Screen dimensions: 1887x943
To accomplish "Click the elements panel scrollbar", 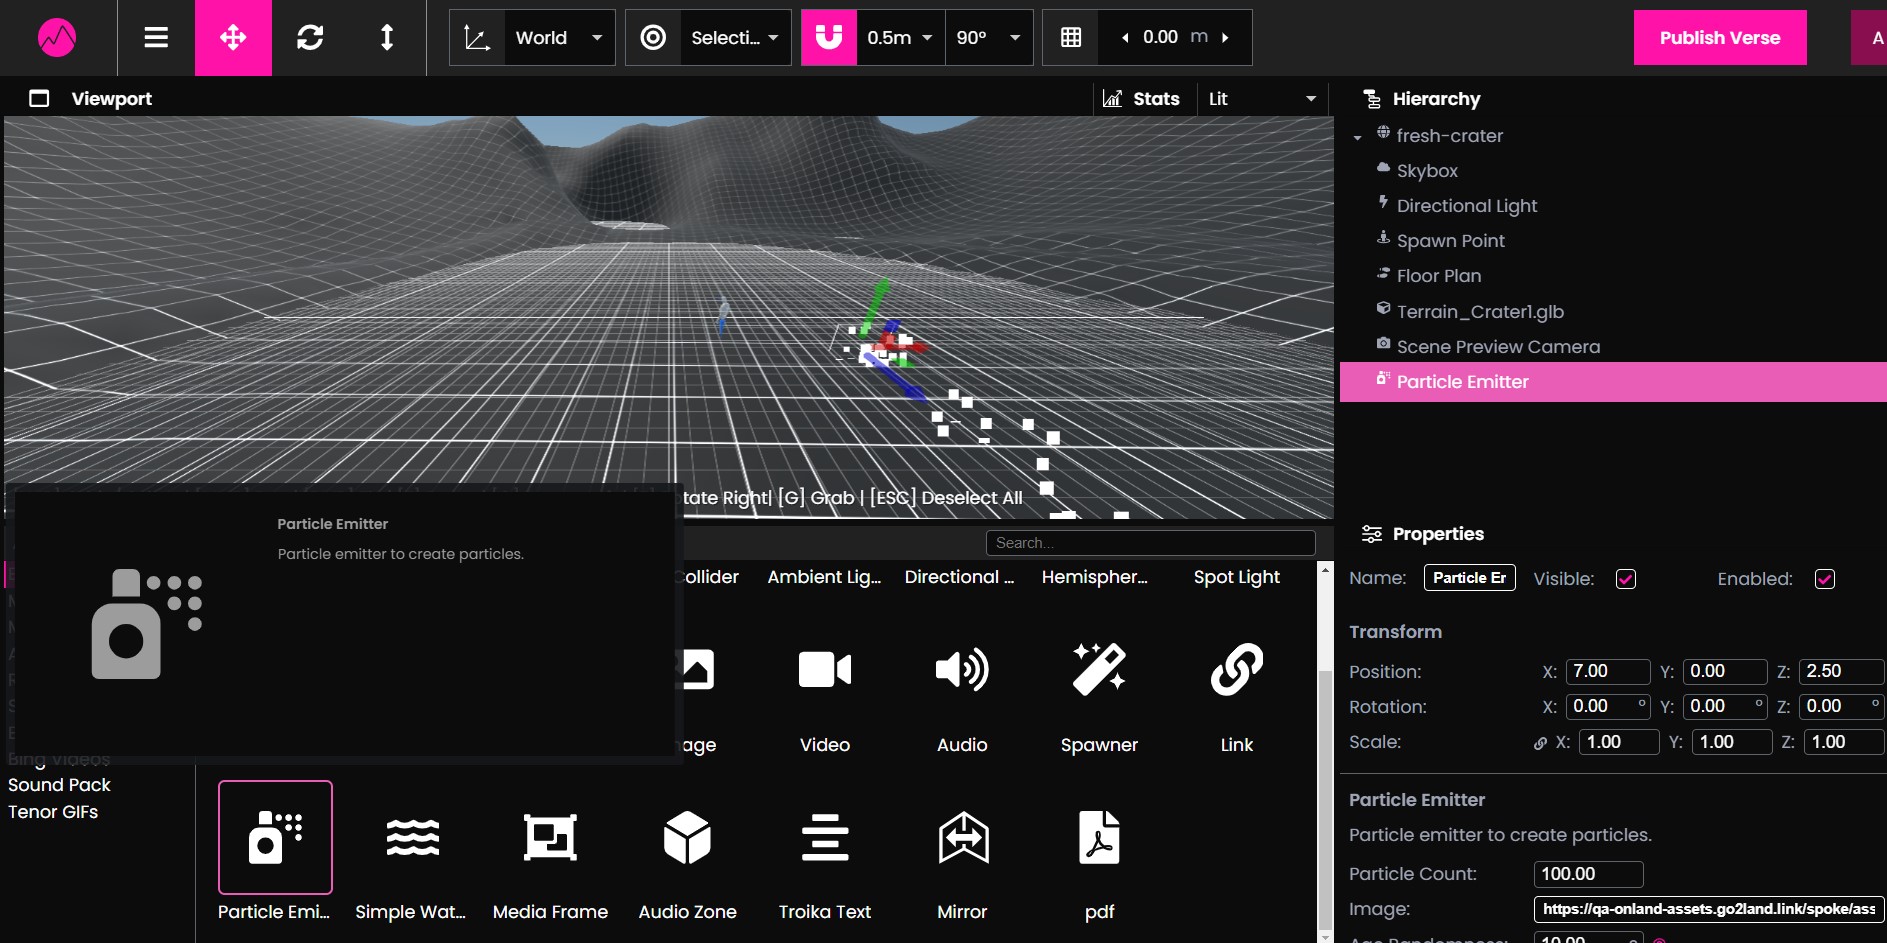I will (1325, 800).
